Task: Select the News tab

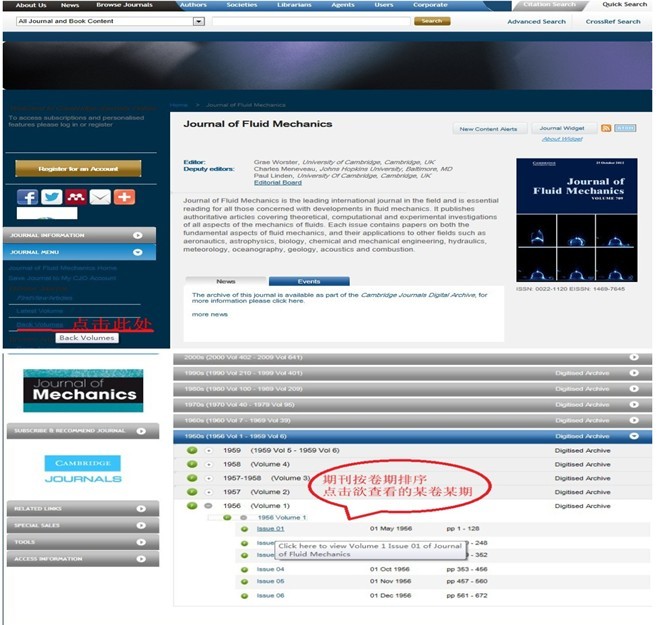Action: [x=226, y=281]
